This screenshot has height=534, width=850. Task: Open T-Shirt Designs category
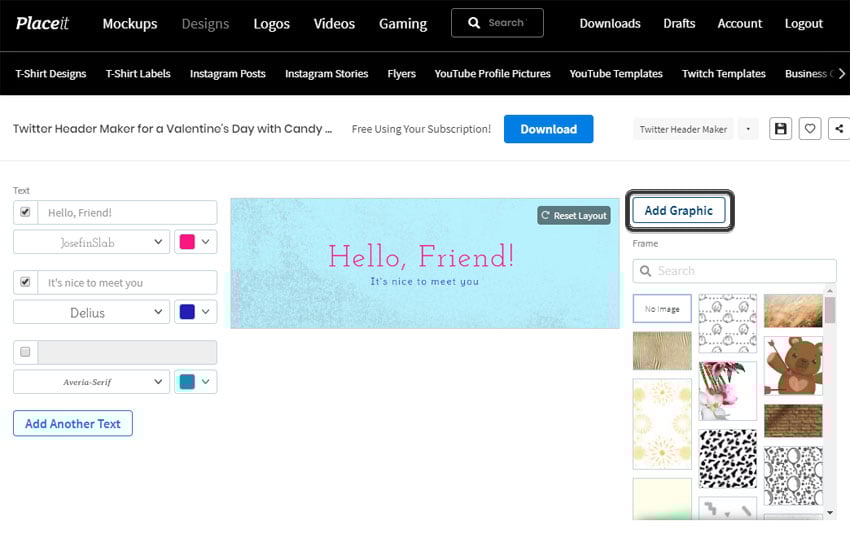tap(51, 74)
